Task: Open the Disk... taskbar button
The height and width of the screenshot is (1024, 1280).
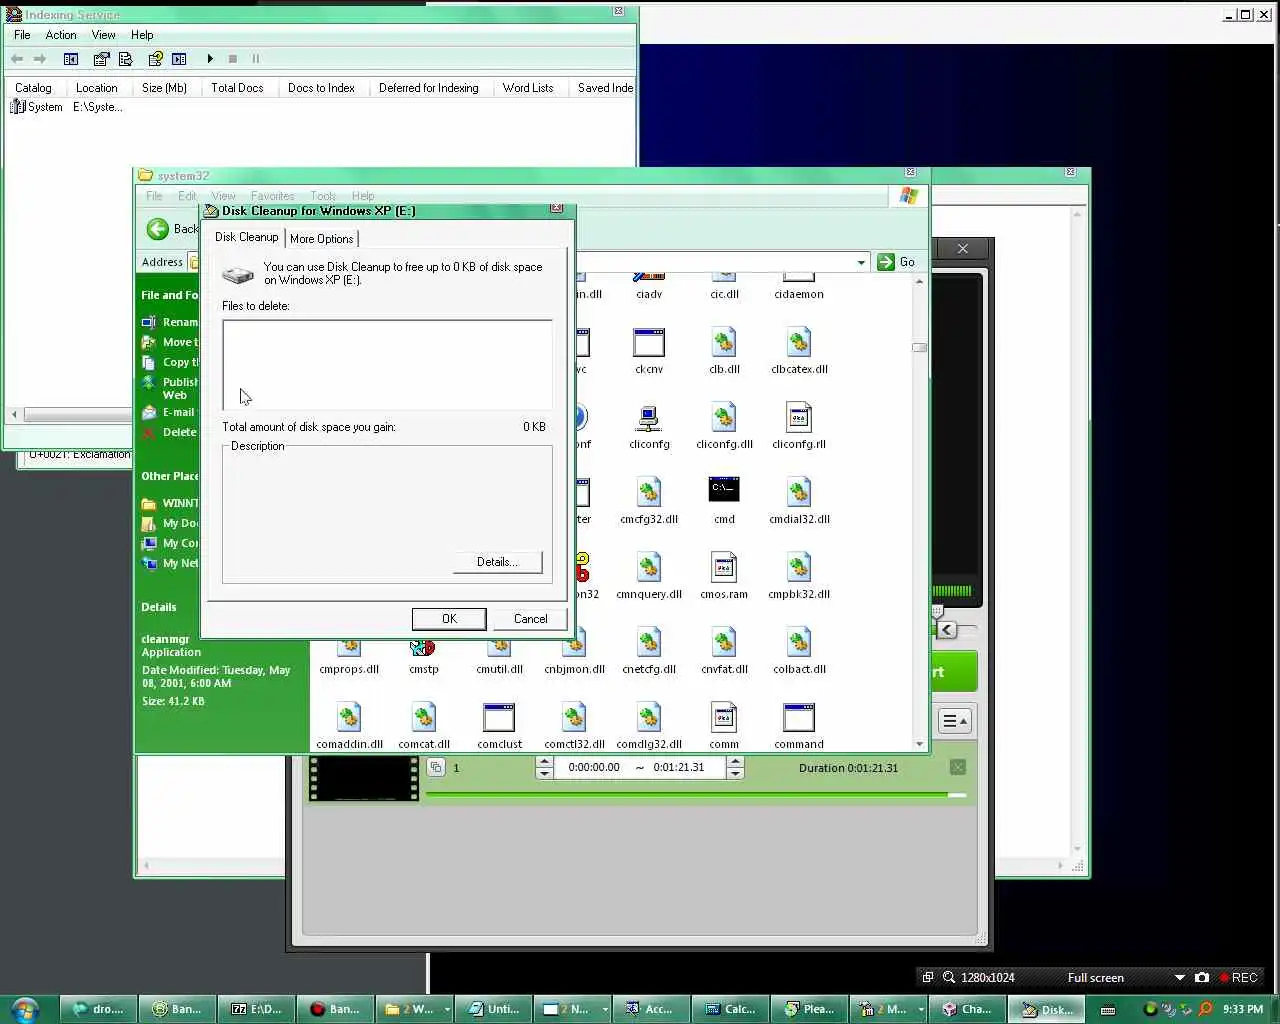Action: click(x=1047, y=1009)
